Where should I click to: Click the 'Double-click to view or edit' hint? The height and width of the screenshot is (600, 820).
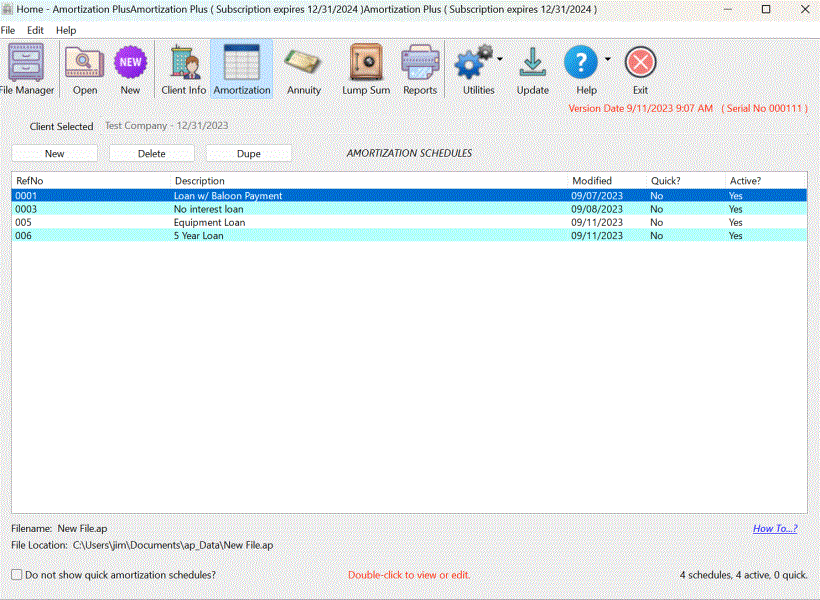(x=409, y=575)
